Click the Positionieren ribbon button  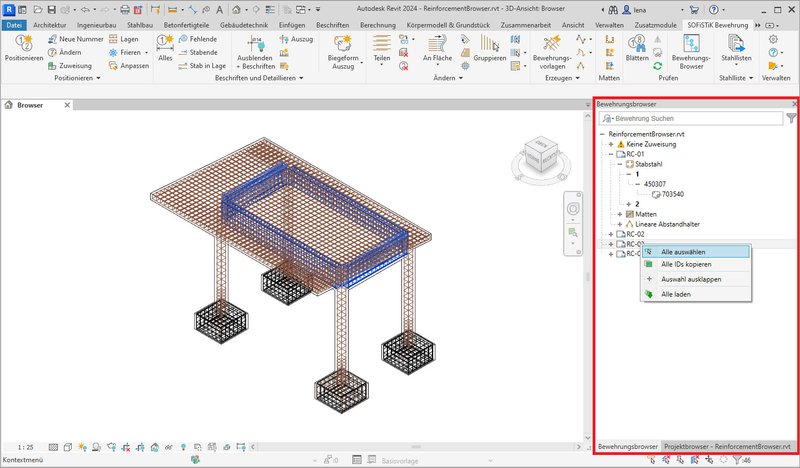[23, 46]
